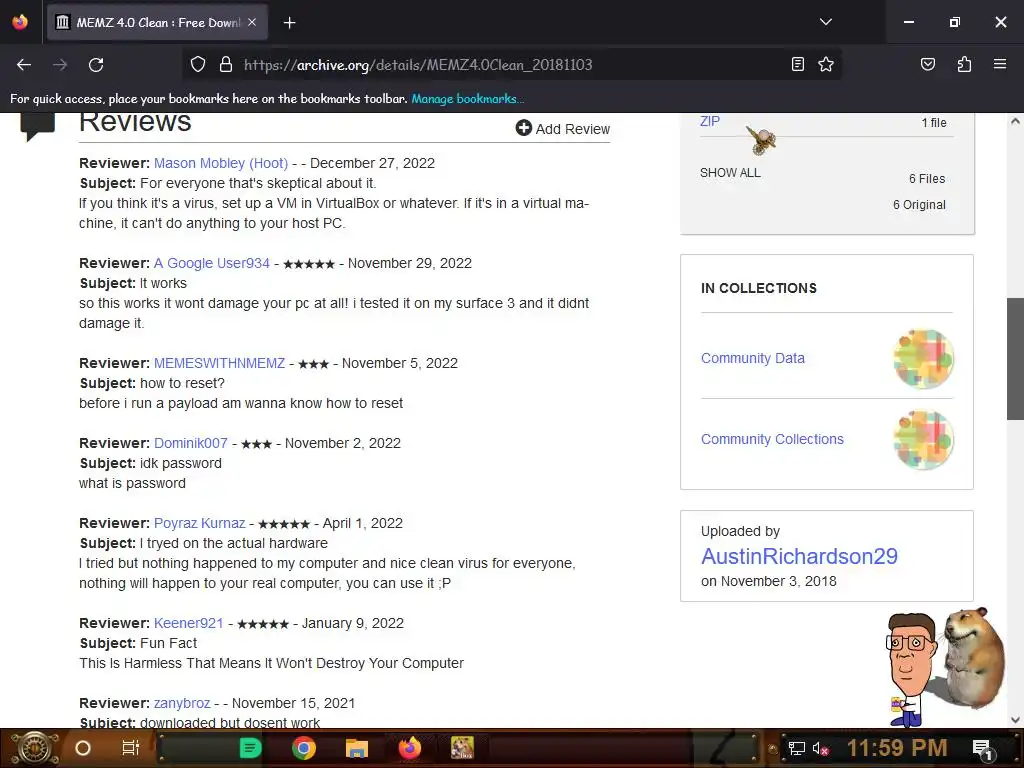
Task: Click scrollbar down arrow
Action: pos(1015,720)
